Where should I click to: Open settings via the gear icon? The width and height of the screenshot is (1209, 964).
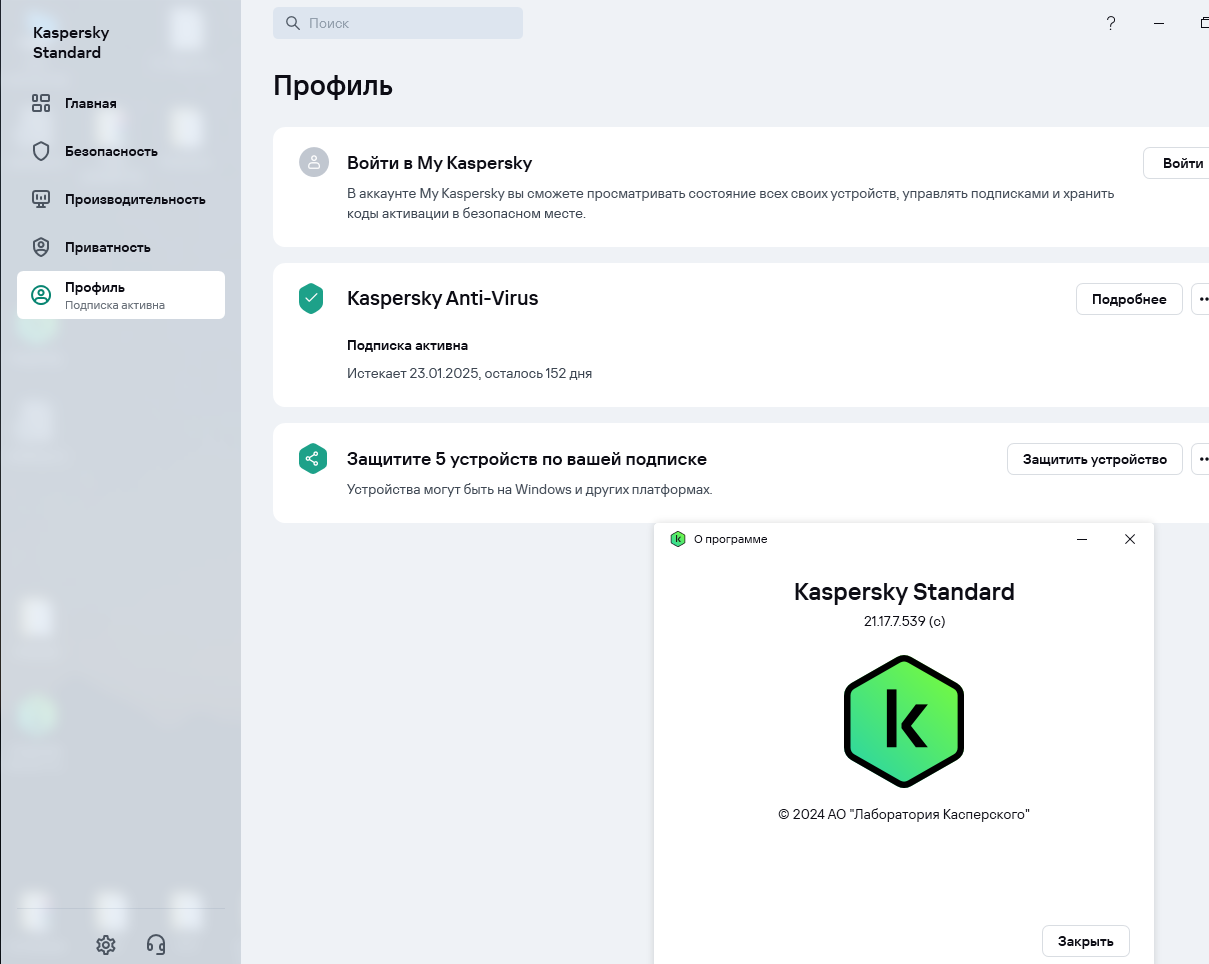[106, 944]
